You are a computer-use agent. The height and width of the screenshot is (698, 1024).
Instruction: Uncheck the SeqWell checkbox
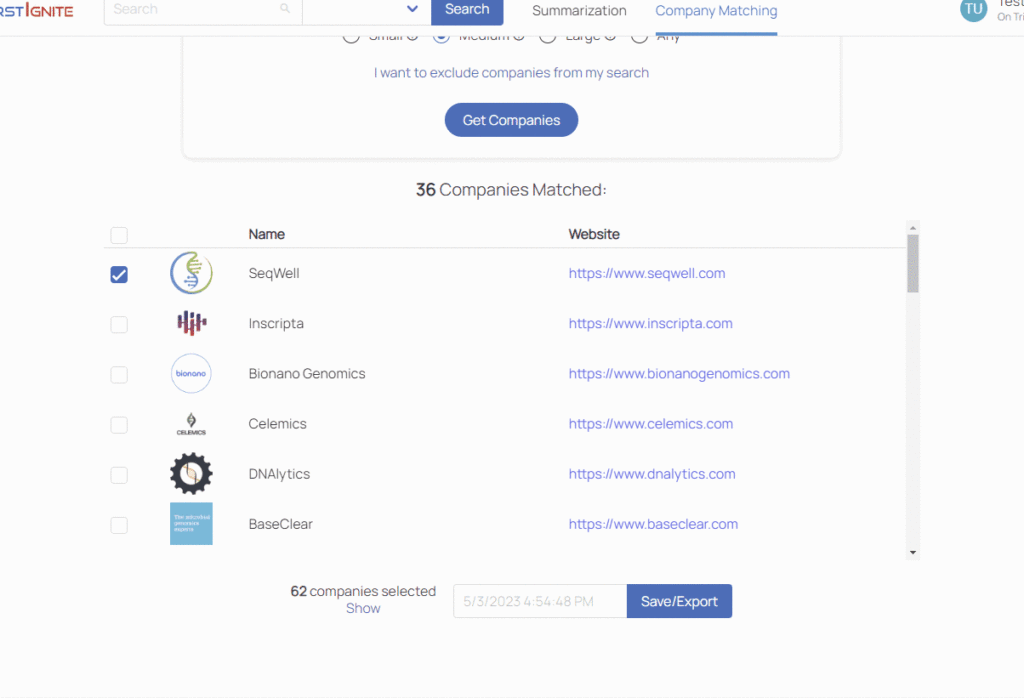pyautogui.click(x=119, y=275)
